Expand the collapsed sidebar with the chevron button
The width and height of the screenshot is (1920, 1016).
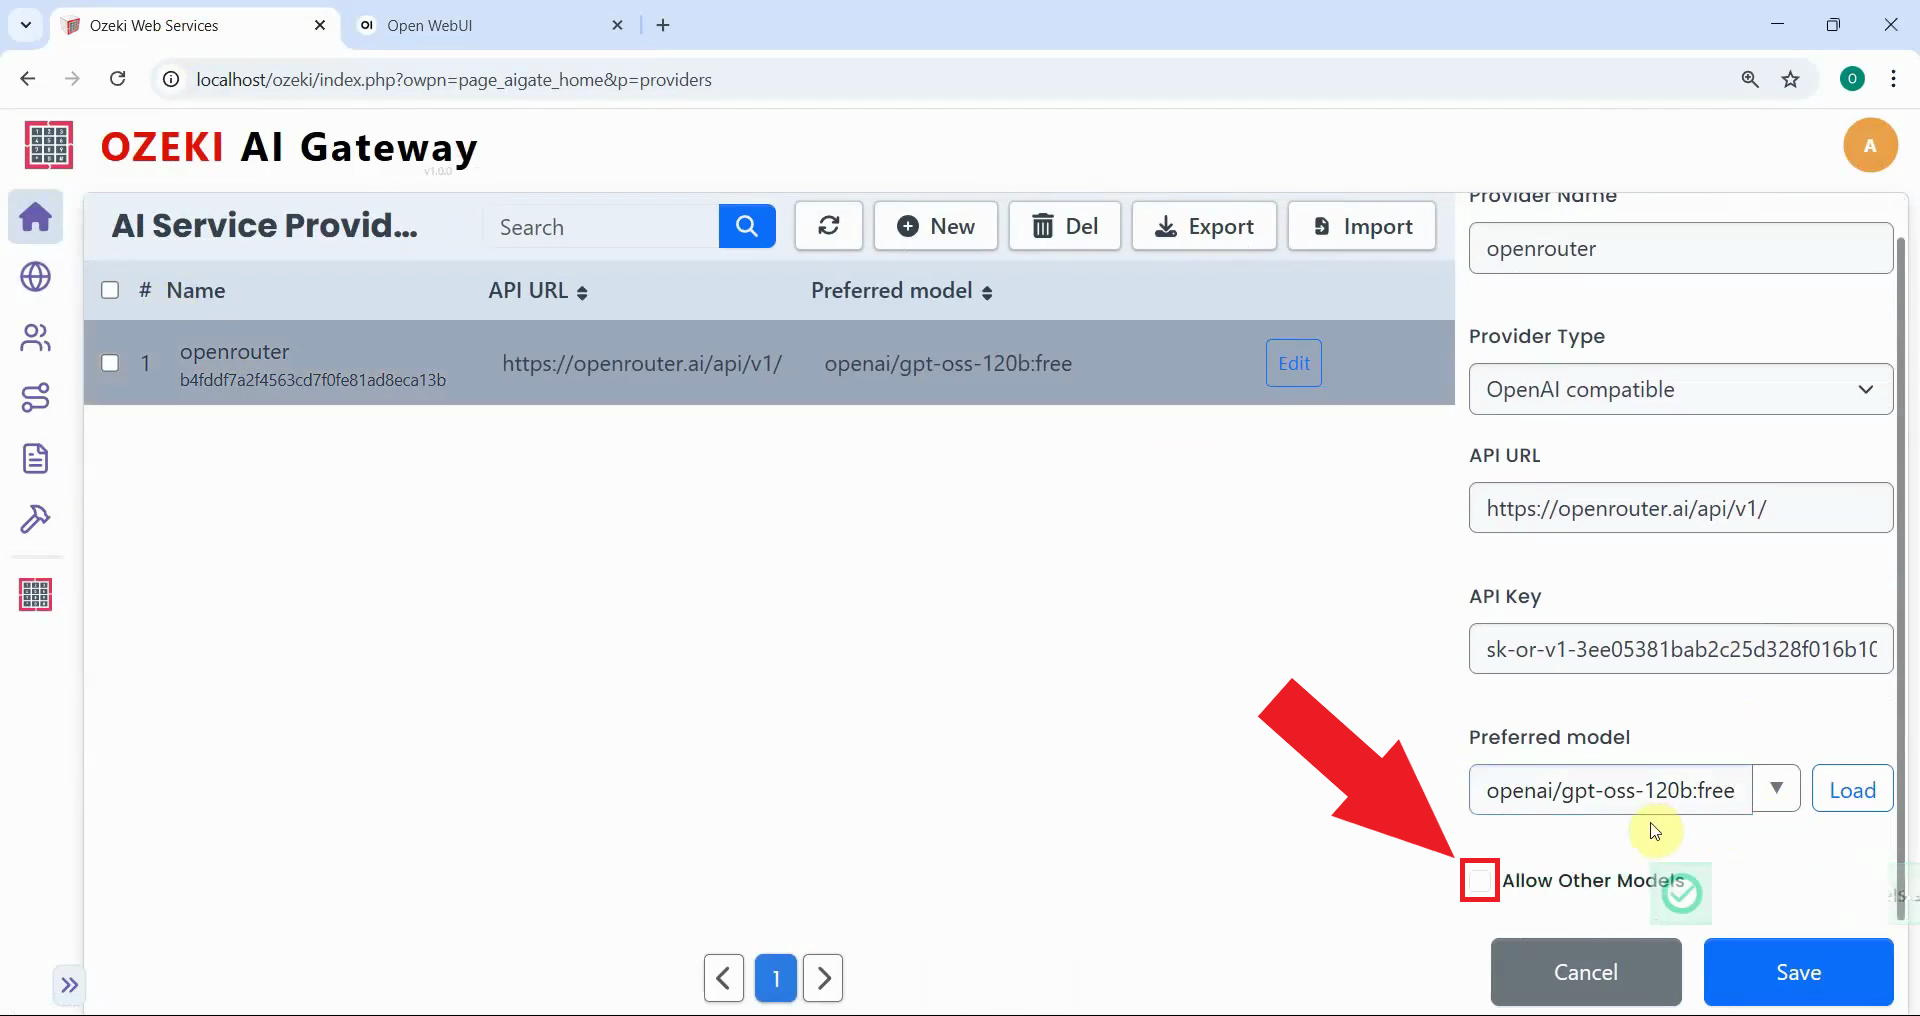tap(68, 985)
